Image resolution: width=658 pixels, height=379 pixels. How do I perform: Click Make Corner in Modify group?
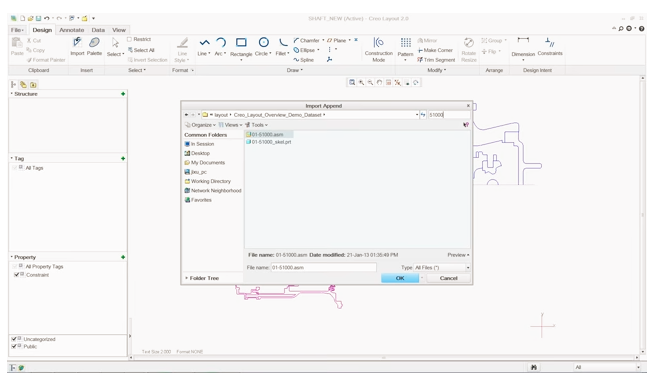point(435,50)
